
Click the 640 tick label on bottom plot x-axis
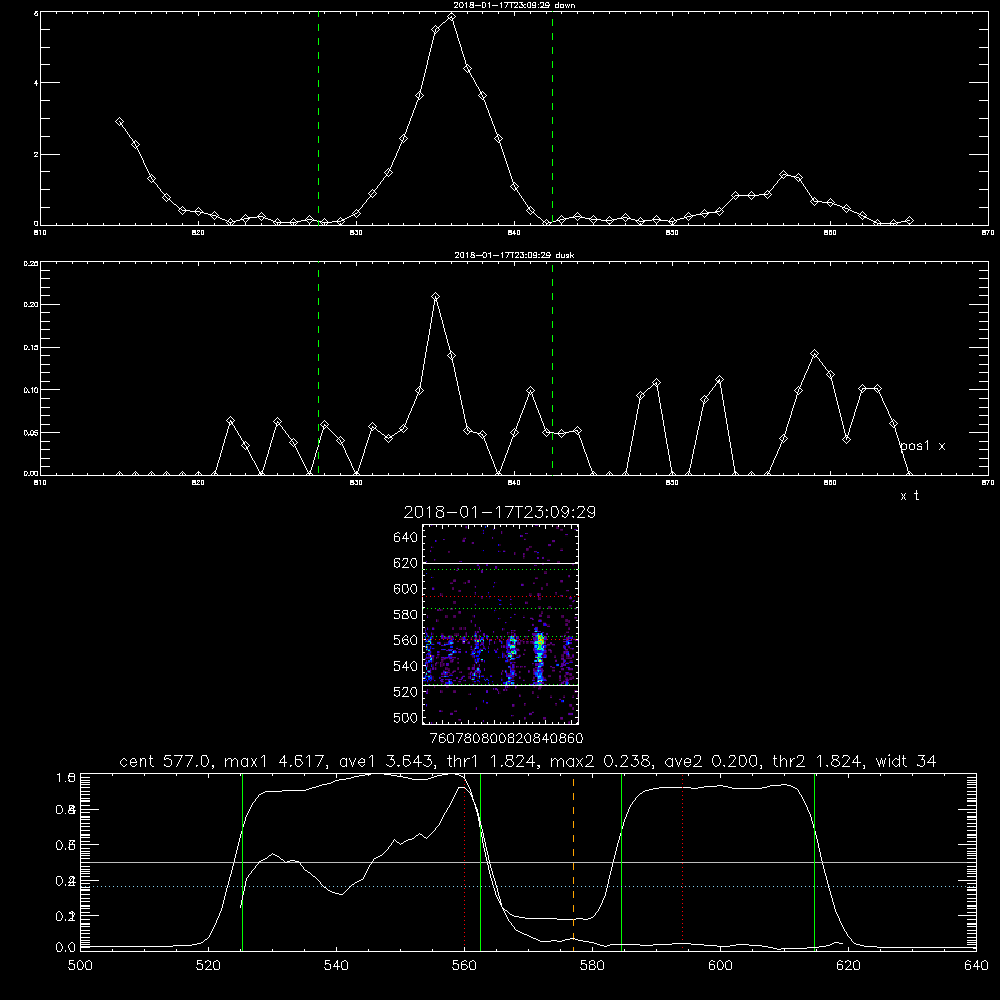[976, 966]
